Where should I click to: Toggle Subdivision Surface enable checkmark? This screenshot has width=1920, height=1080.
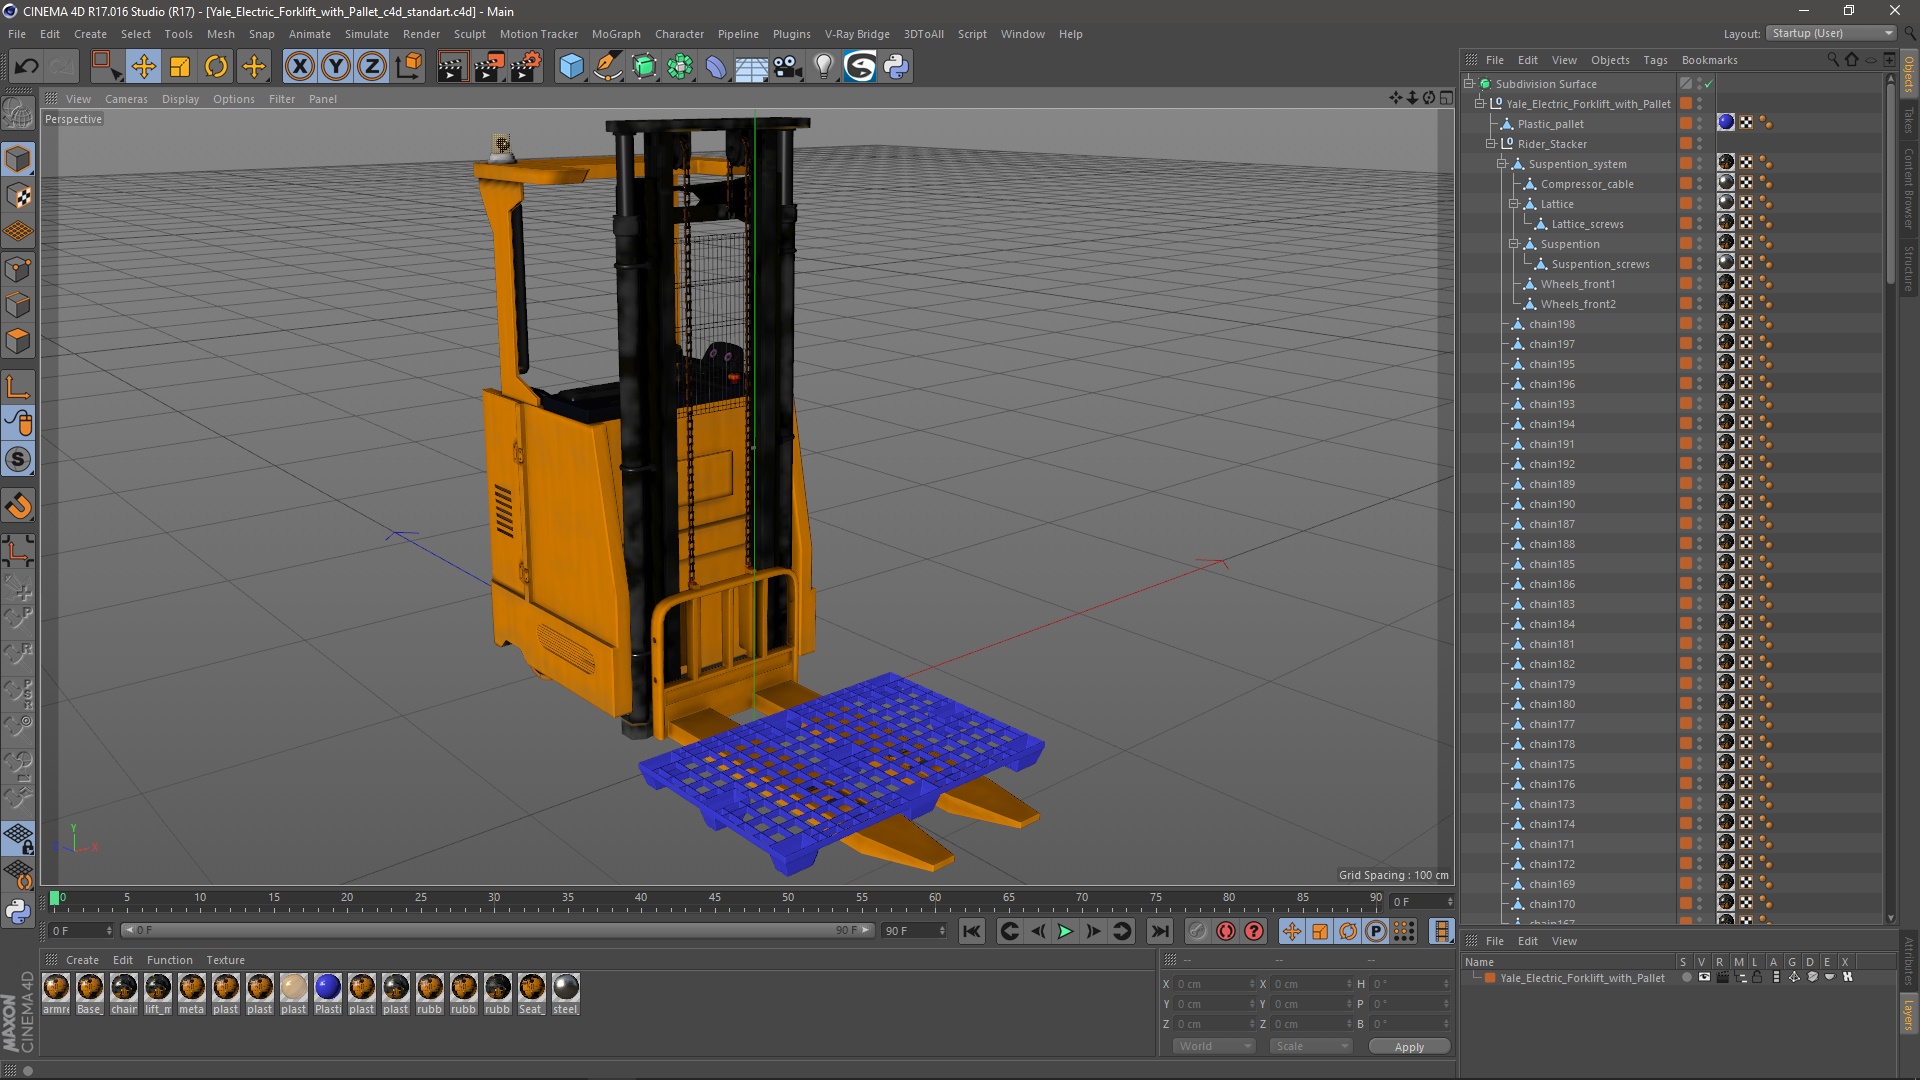[x=1709, y=84]
